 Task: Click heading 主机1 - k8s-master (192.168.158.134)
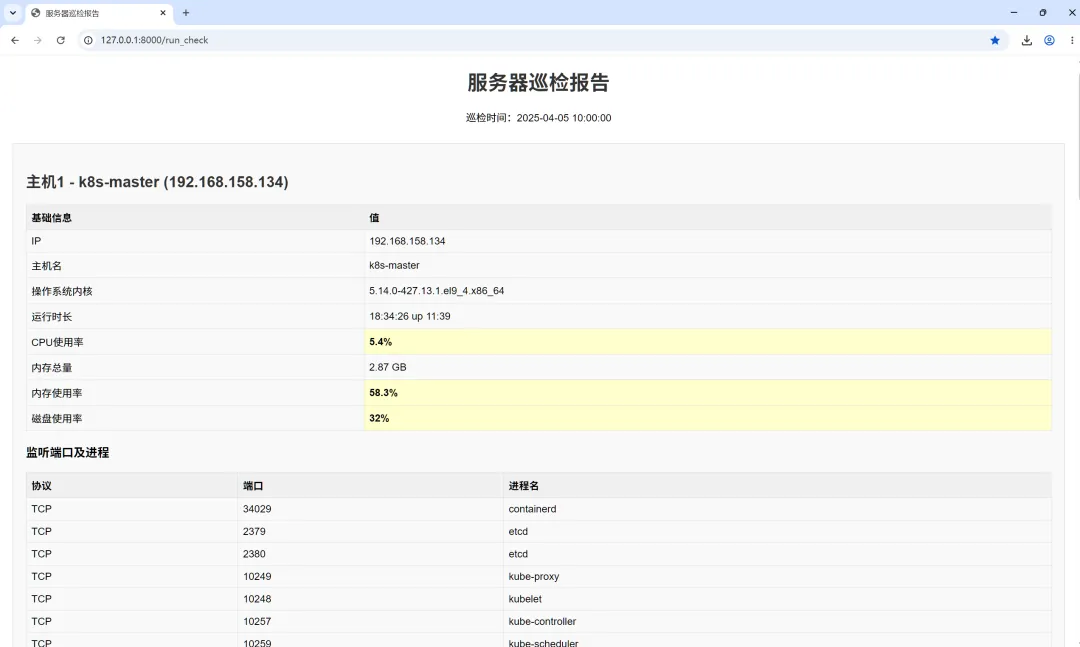tap(157, 182)
